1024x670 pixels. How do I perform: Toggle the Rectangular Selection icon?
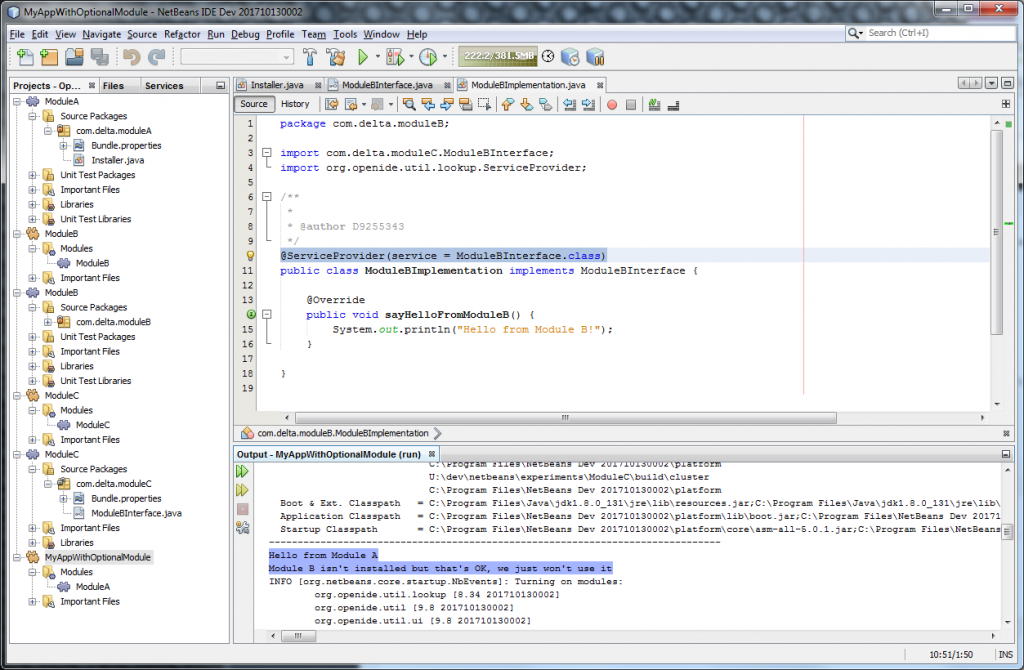(485, 104)
